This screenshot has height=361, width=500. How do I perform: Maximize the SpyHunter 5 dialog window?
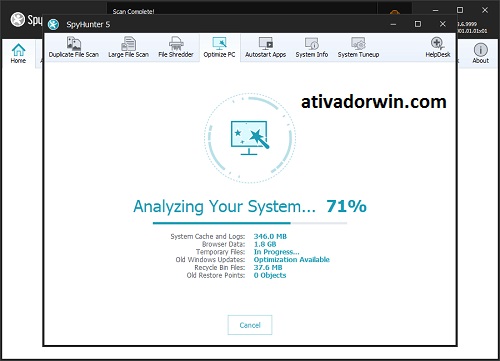tap(418, 24)
